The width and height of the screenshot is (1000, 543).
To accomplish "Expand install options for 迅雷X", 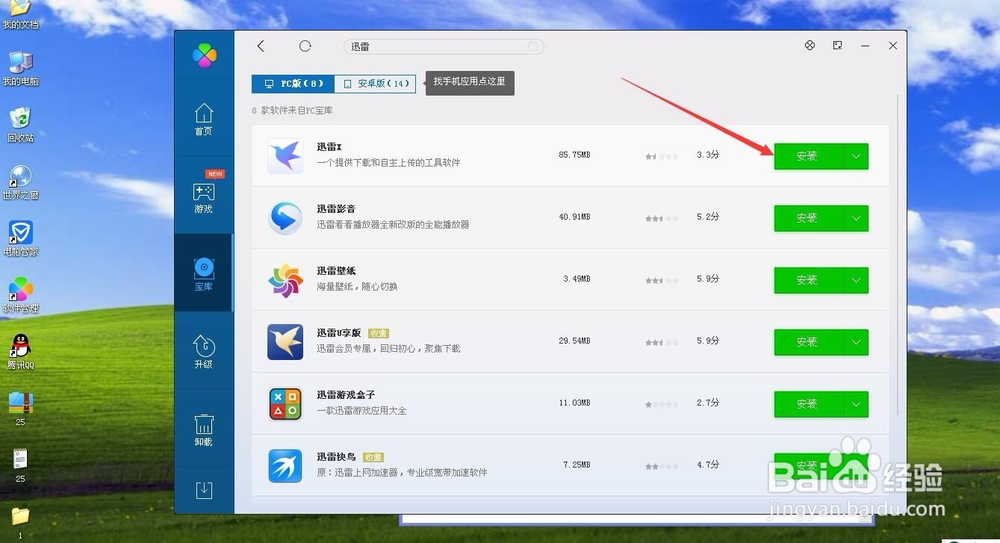I will pyautogui.click(x=856, y=156).
